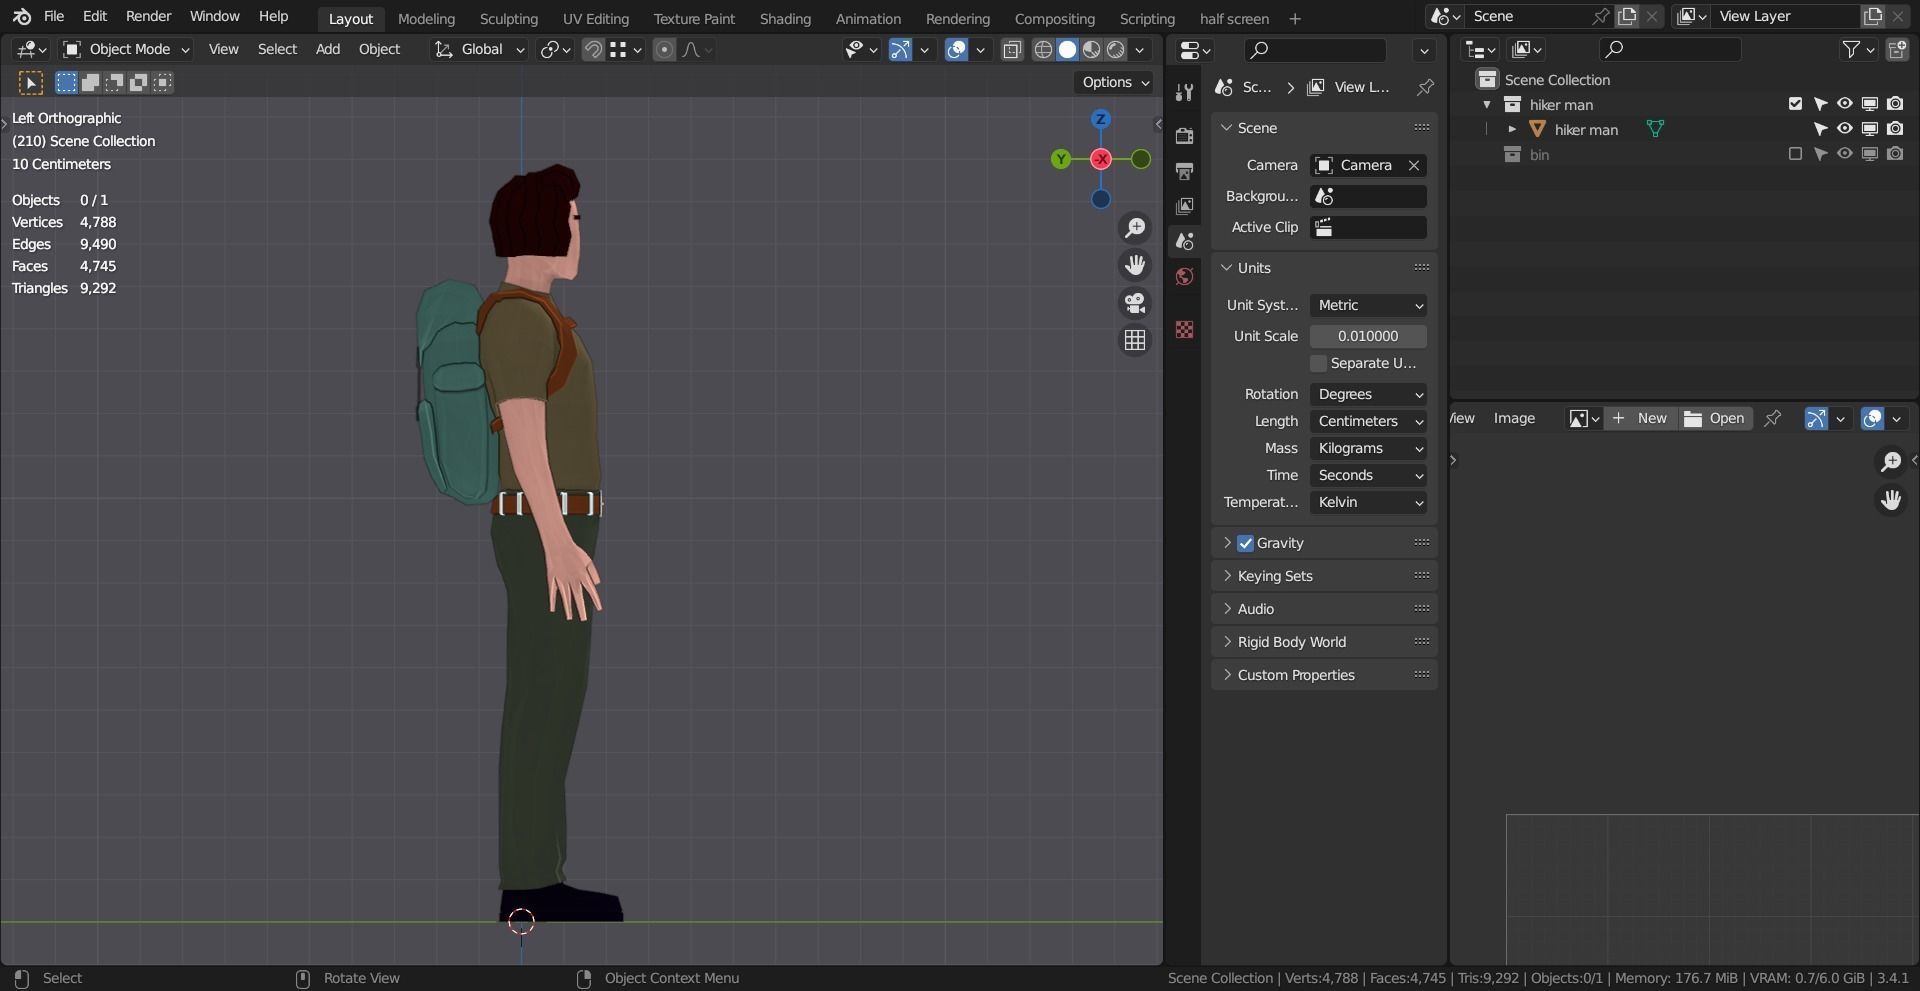
Task: Select rendered viewport shading
Action: tap(1116, 50)
